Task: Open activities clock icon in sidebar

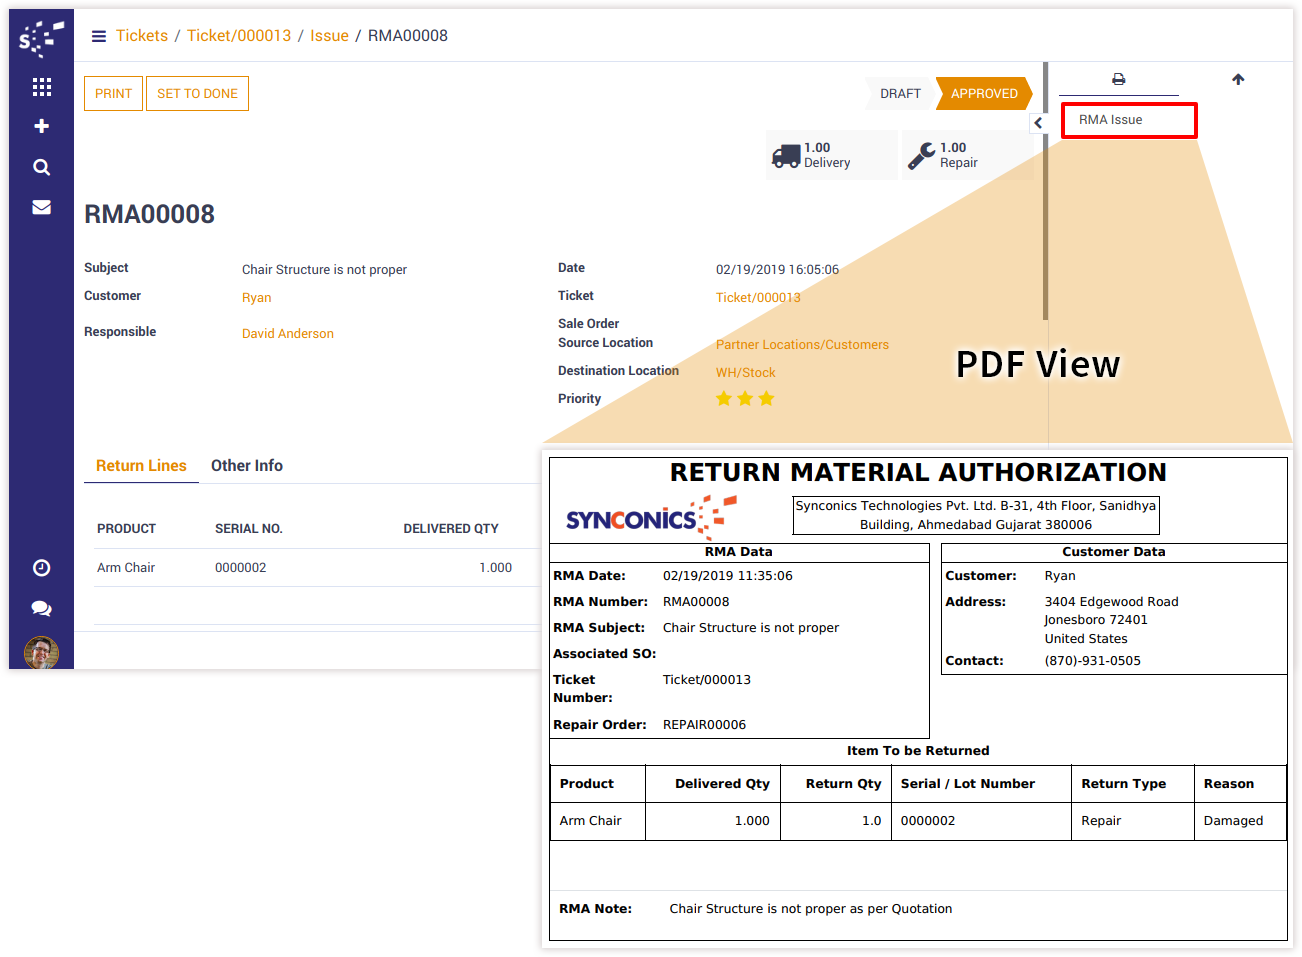Action: click(41, 568)
